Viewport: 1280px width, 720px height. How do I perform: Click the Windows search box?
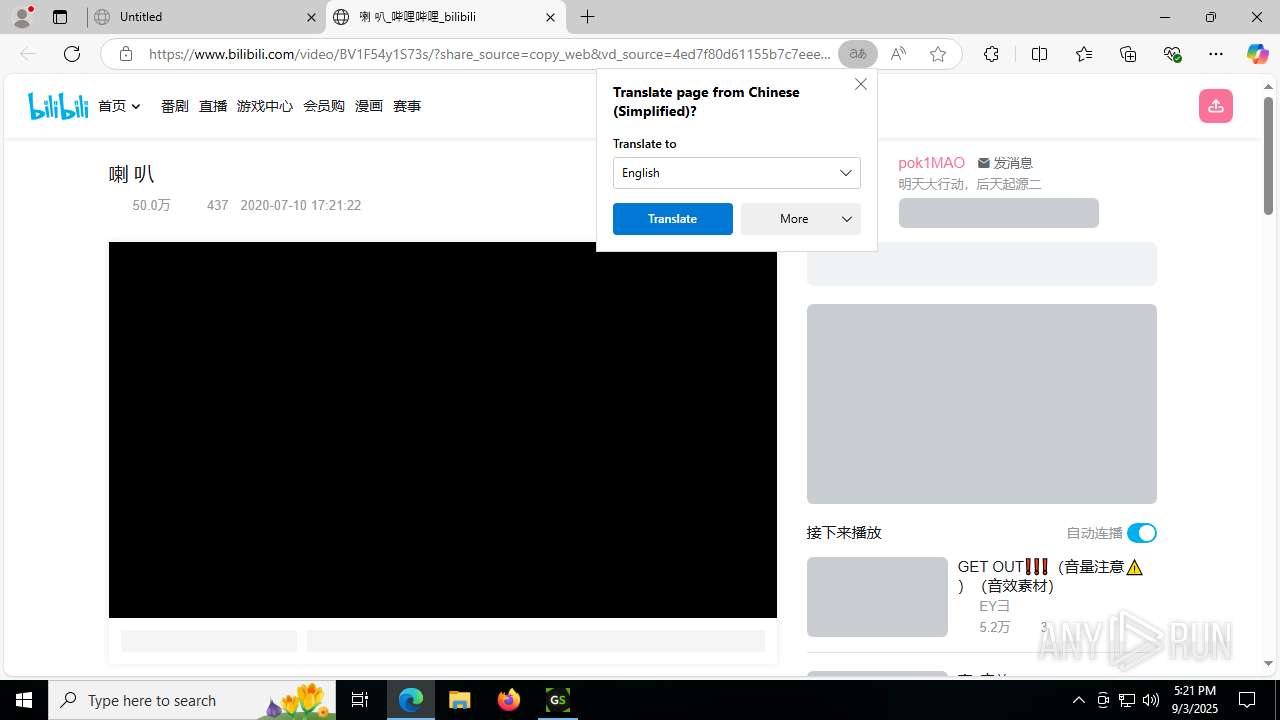tap(192, 700)
